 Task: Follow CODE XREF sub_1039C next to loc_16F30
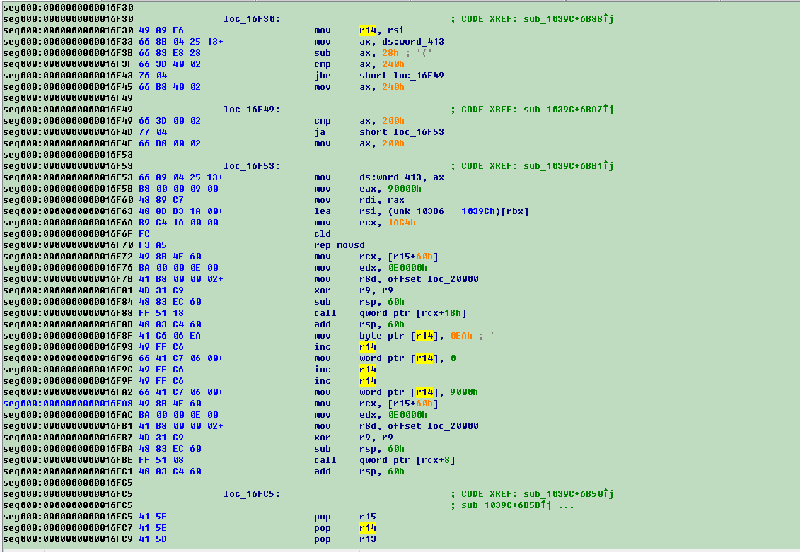568,19
